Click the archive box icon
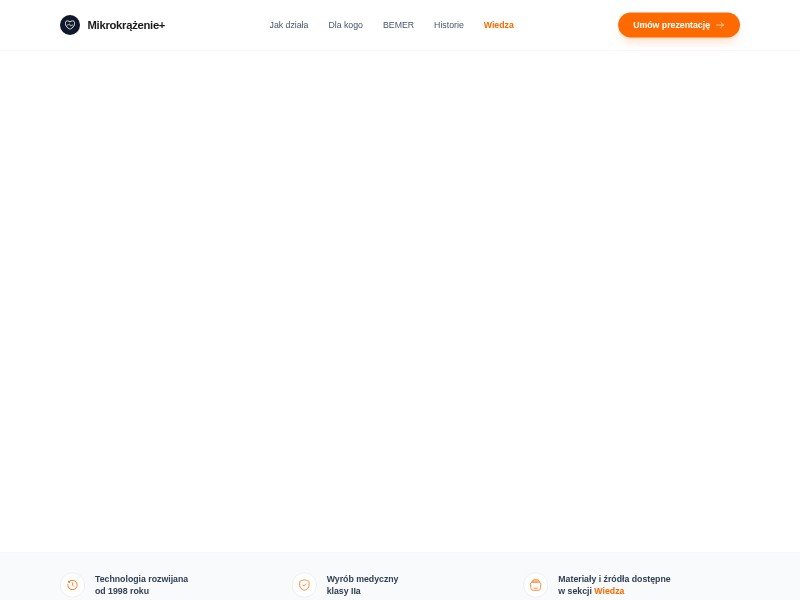 pos(535,585)
